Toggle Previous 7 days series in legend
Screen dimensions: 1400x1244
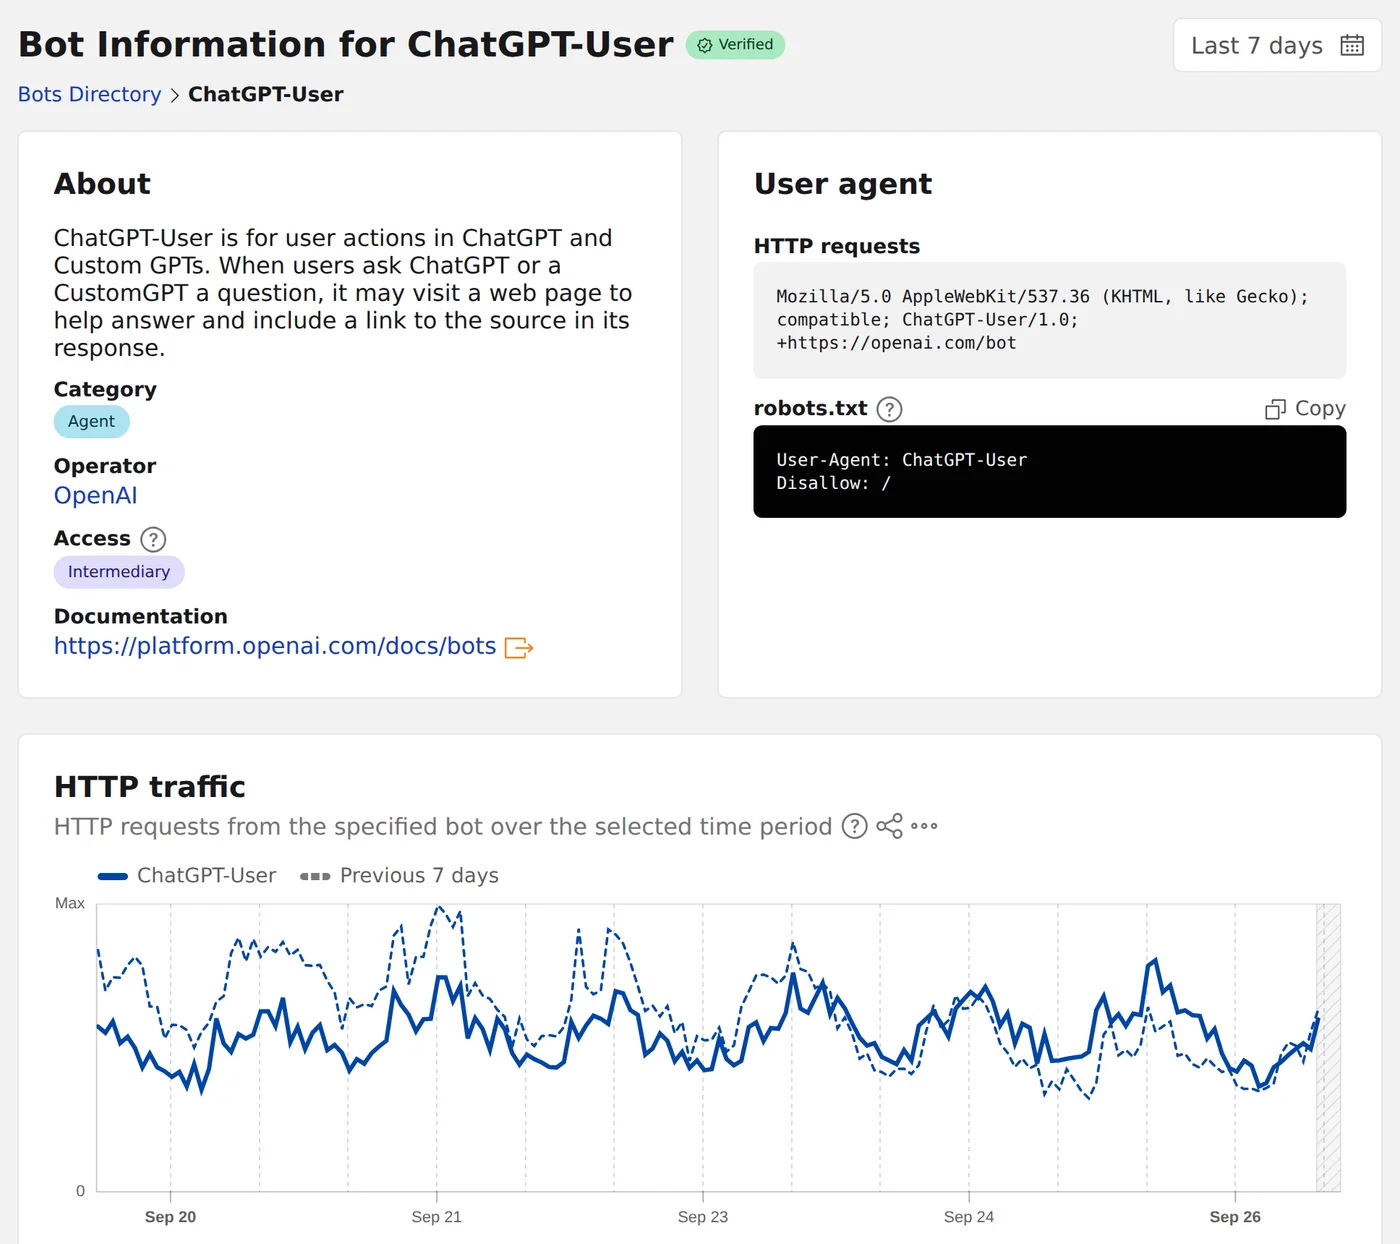click(399, 875)
